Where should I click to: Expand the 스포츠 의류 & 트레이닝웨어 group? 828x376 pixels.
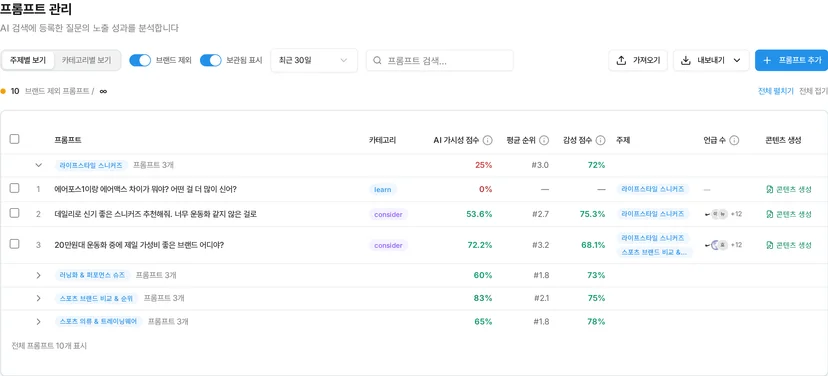tap(38, 322)
